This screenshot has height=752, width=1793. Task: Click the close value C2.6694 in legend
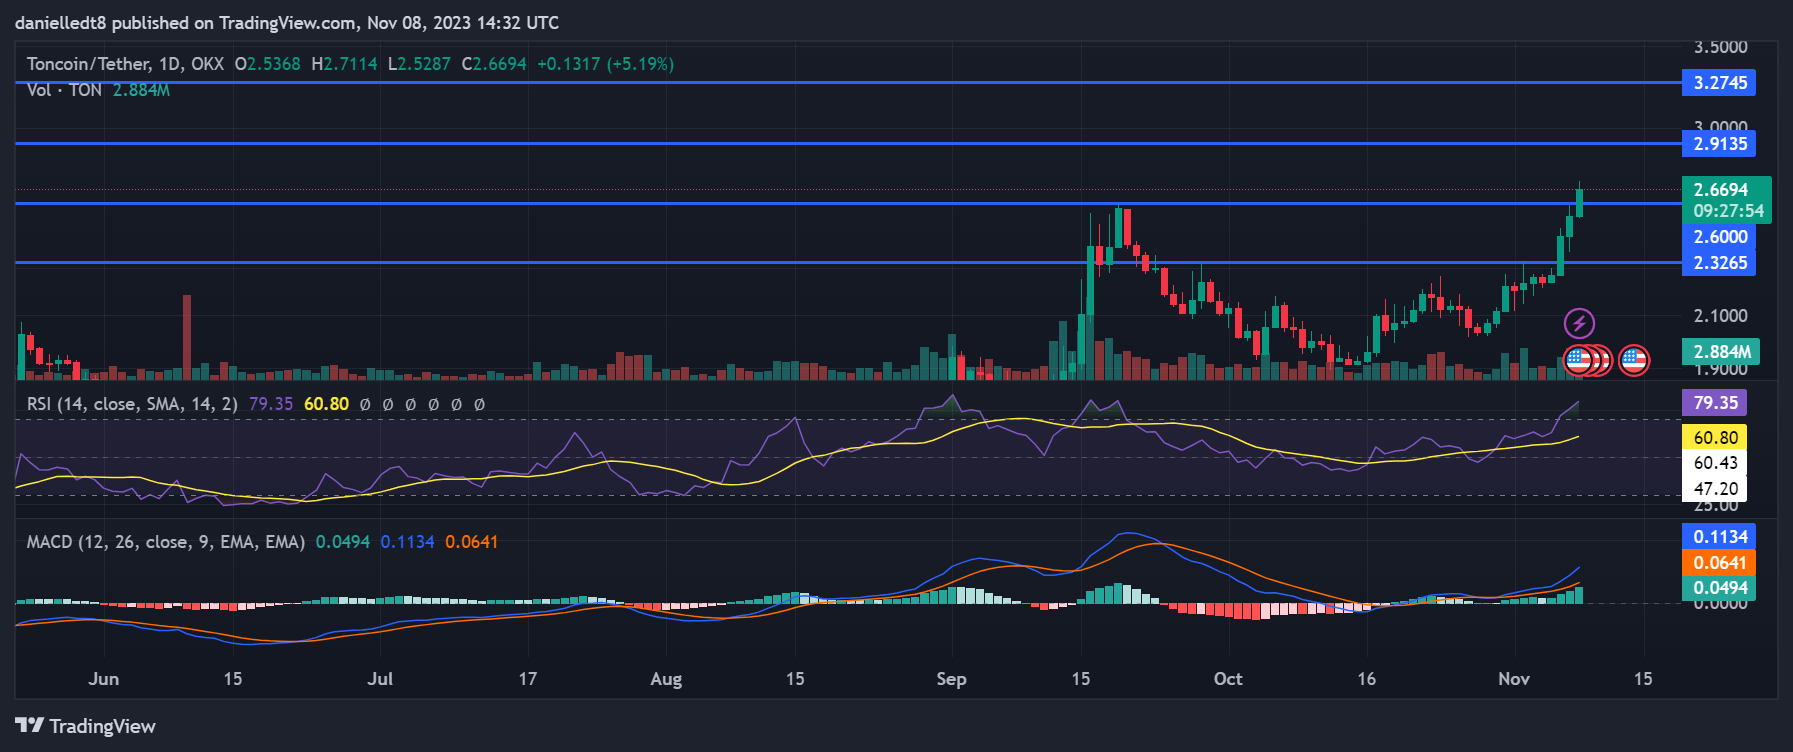pos(494,64)
